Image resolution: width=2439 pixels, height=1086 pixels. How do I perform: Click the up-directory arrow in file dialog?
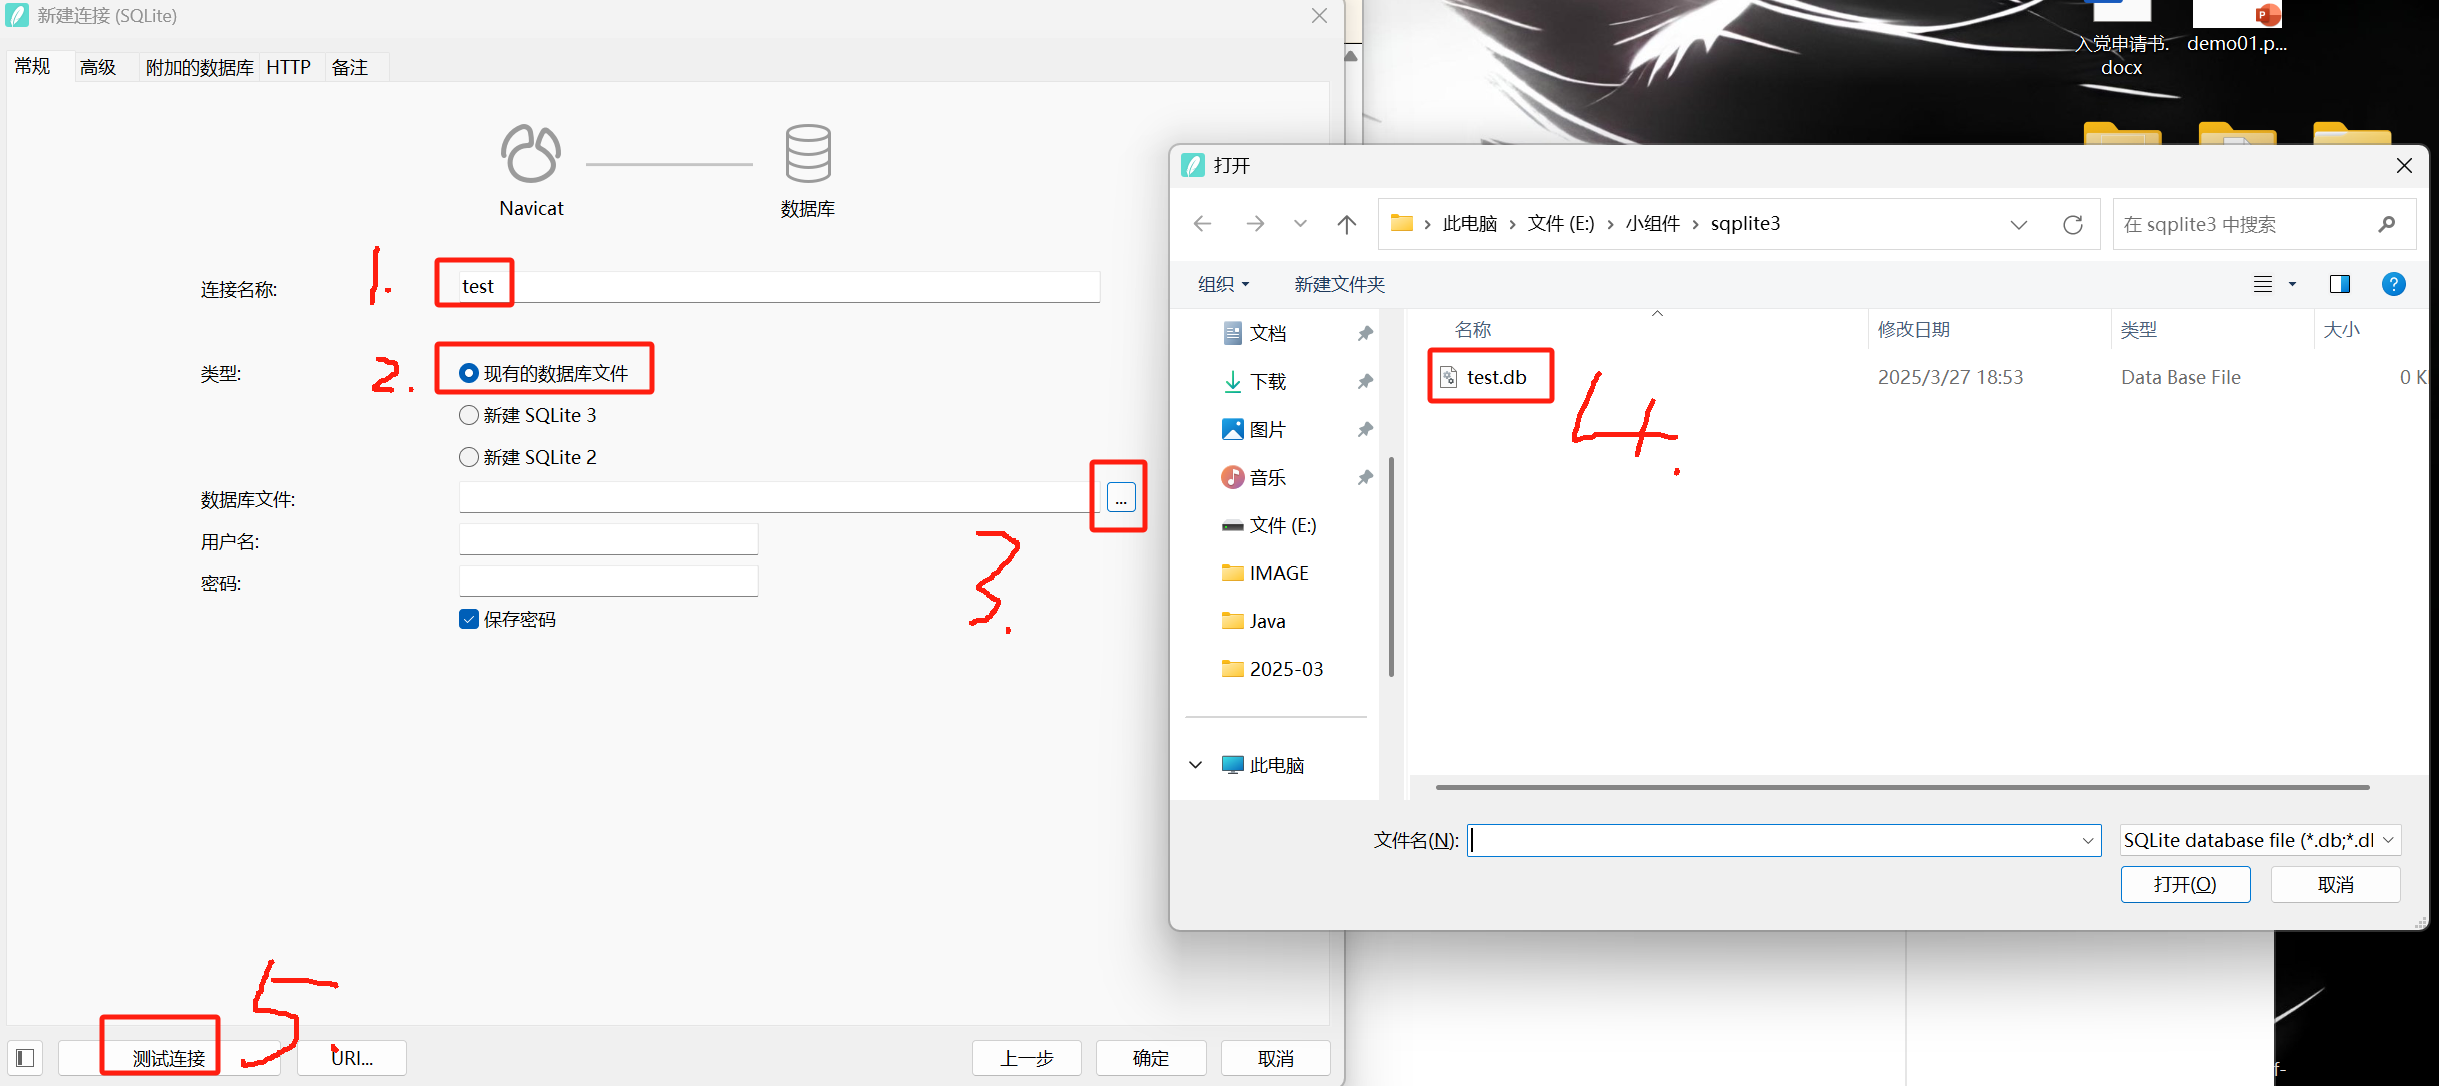1346,224
